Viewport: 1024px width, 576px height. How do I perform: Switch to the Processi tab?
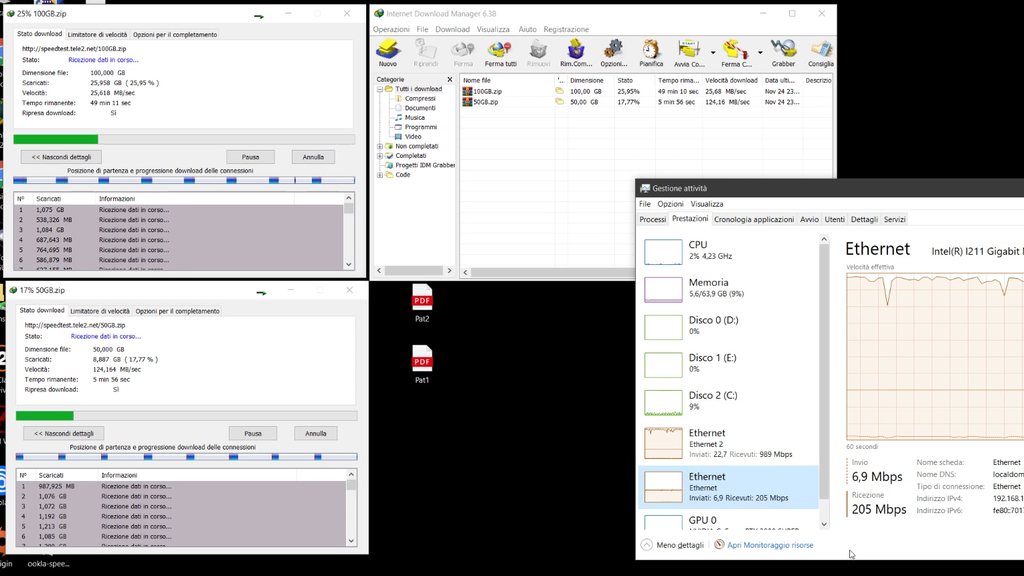pos(652,219)
